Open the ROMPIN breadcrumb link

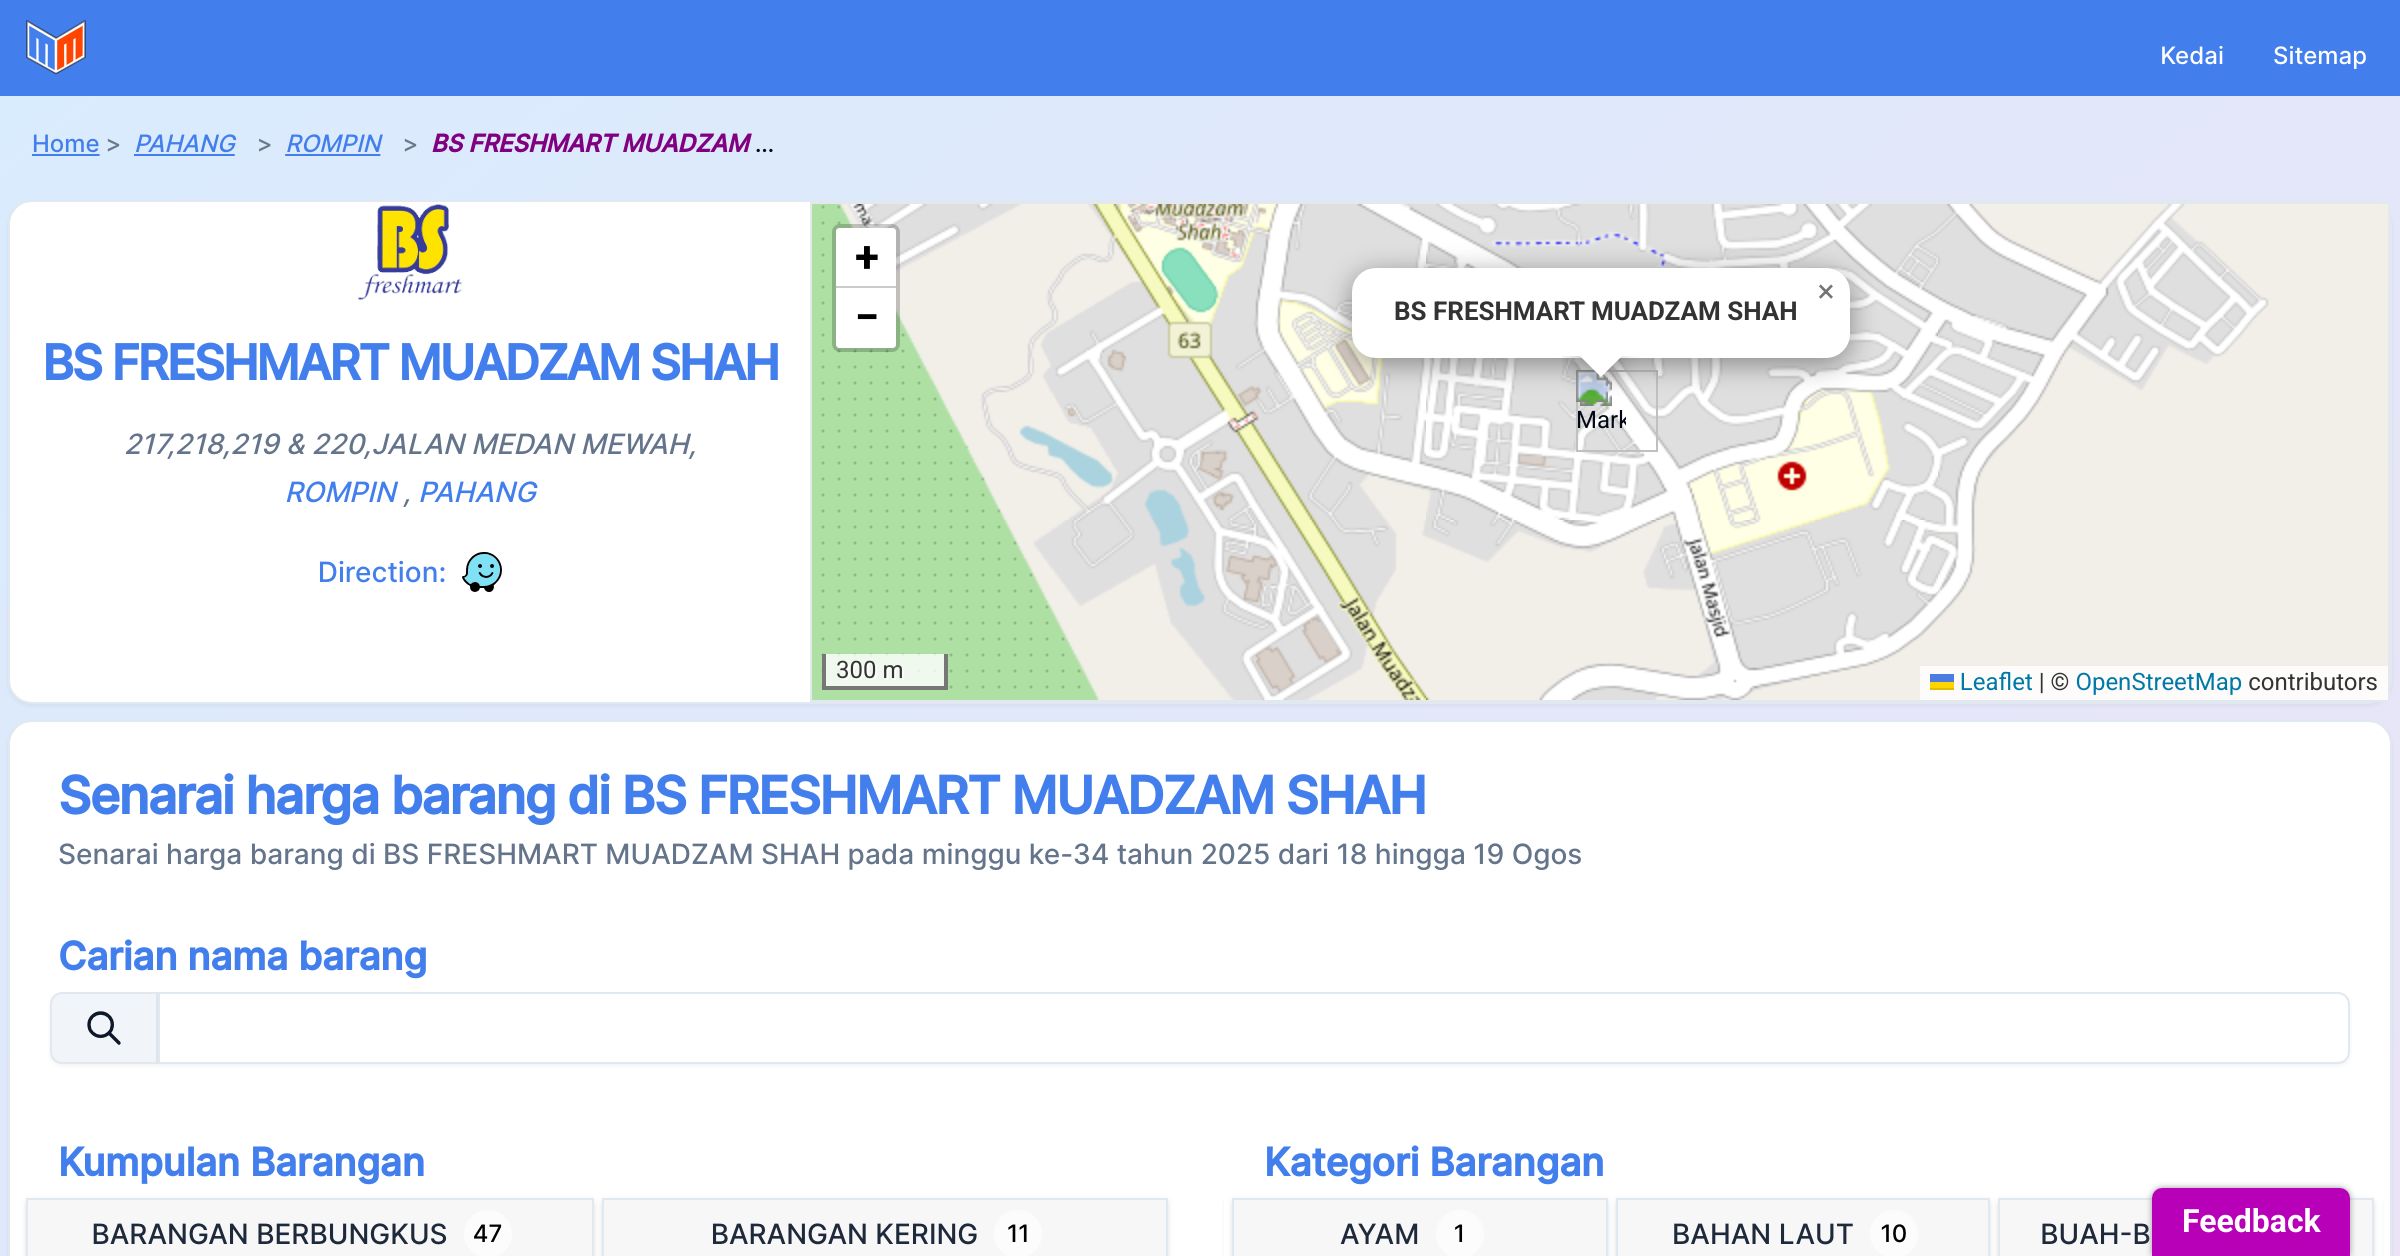click(x=334, y=144)
